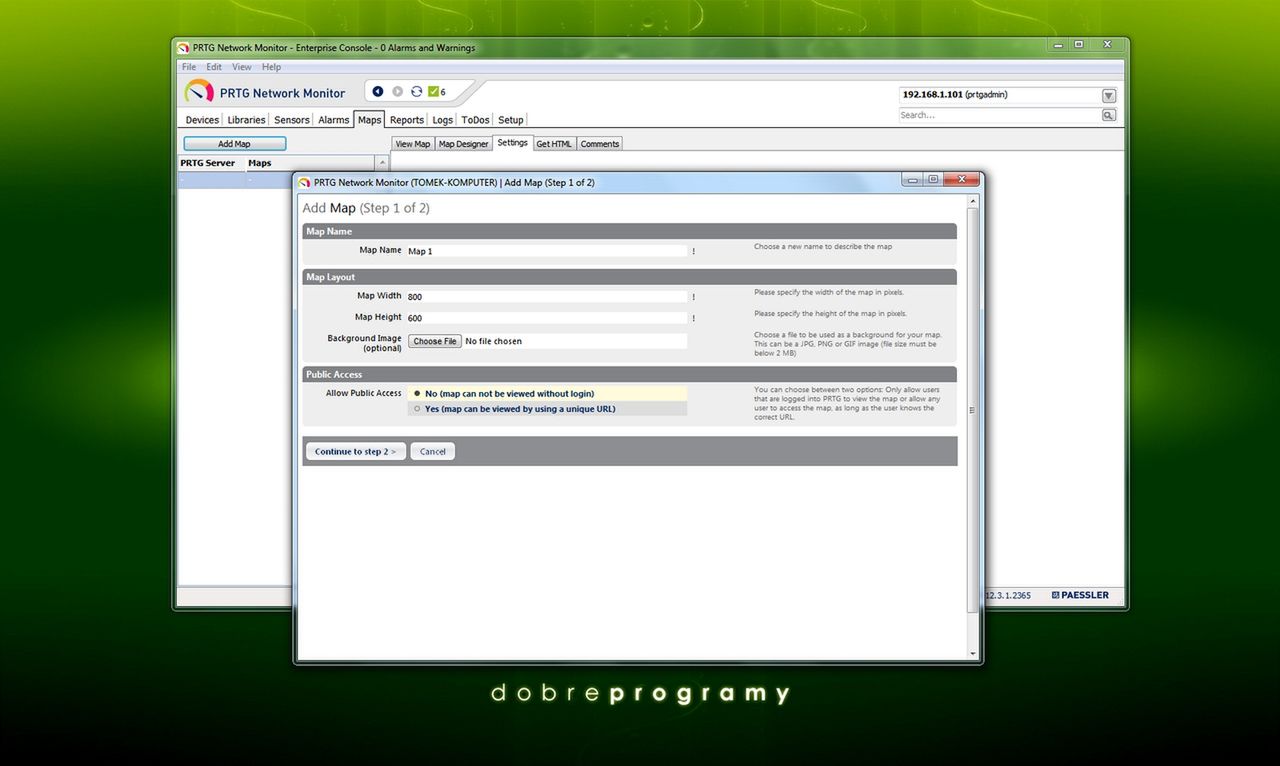This screenshot has width=1280, height=766.
Task: Select the Maps tab
Action: (370, 119)
